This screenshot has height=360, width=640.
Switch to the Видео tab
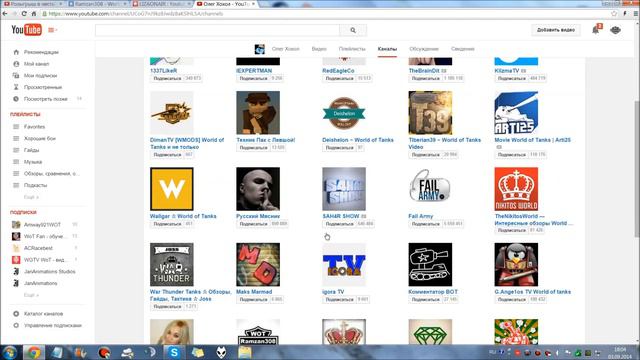point(319,49)
